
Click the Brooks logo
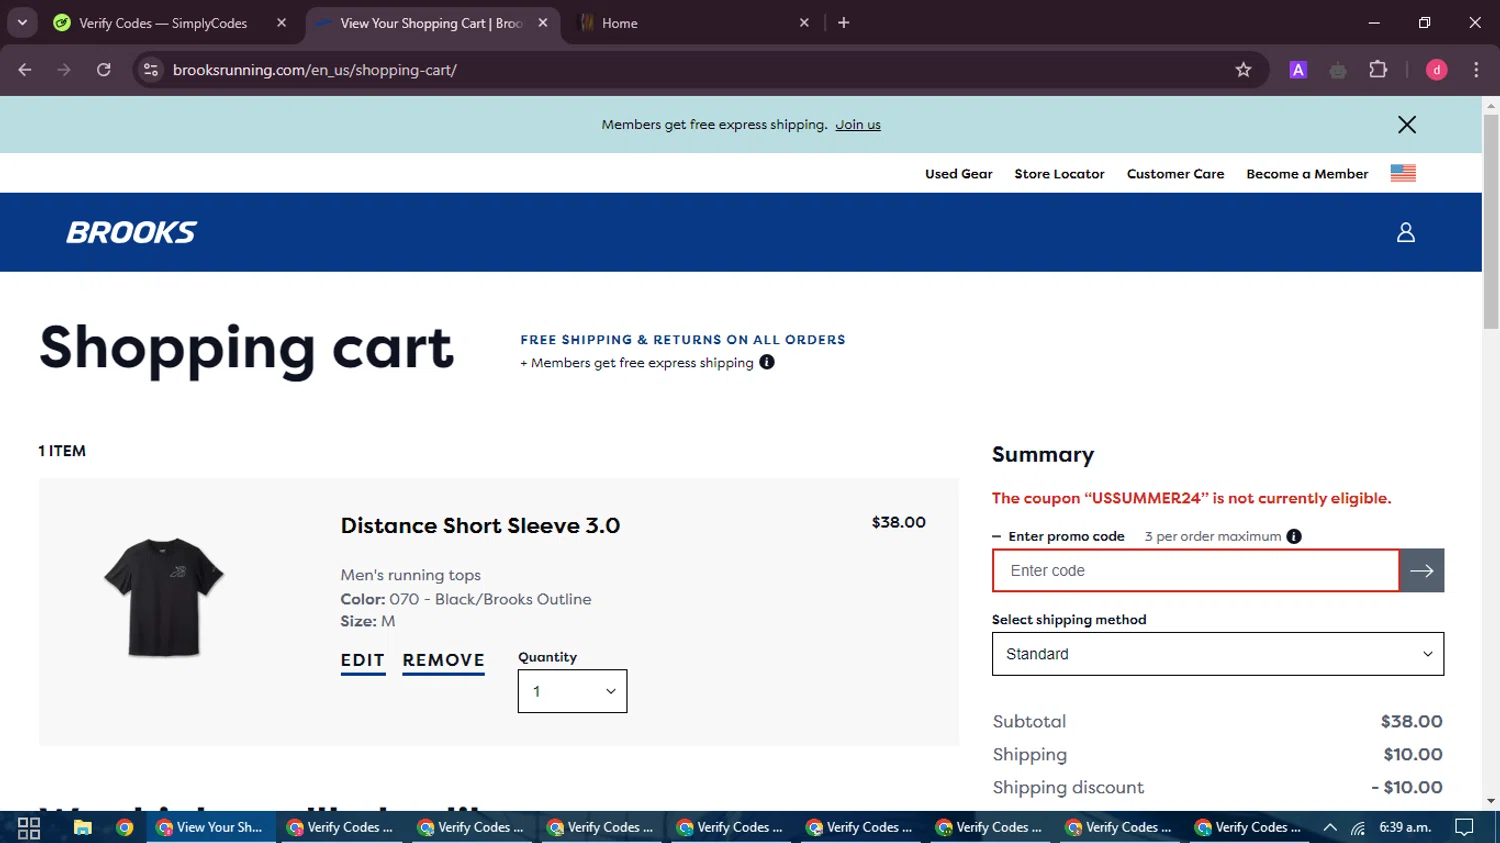[x=131, y=233]
